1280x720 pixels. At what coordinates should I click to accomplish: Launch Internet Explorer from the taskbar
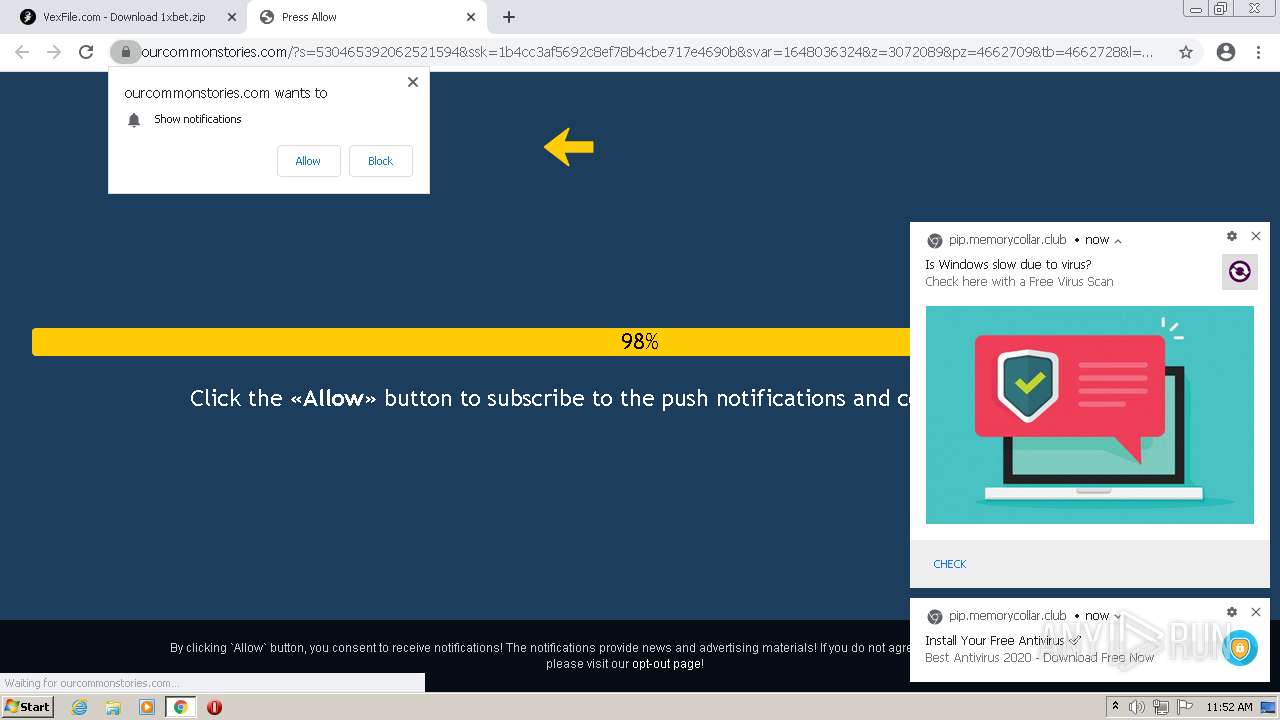click(79, 707)
